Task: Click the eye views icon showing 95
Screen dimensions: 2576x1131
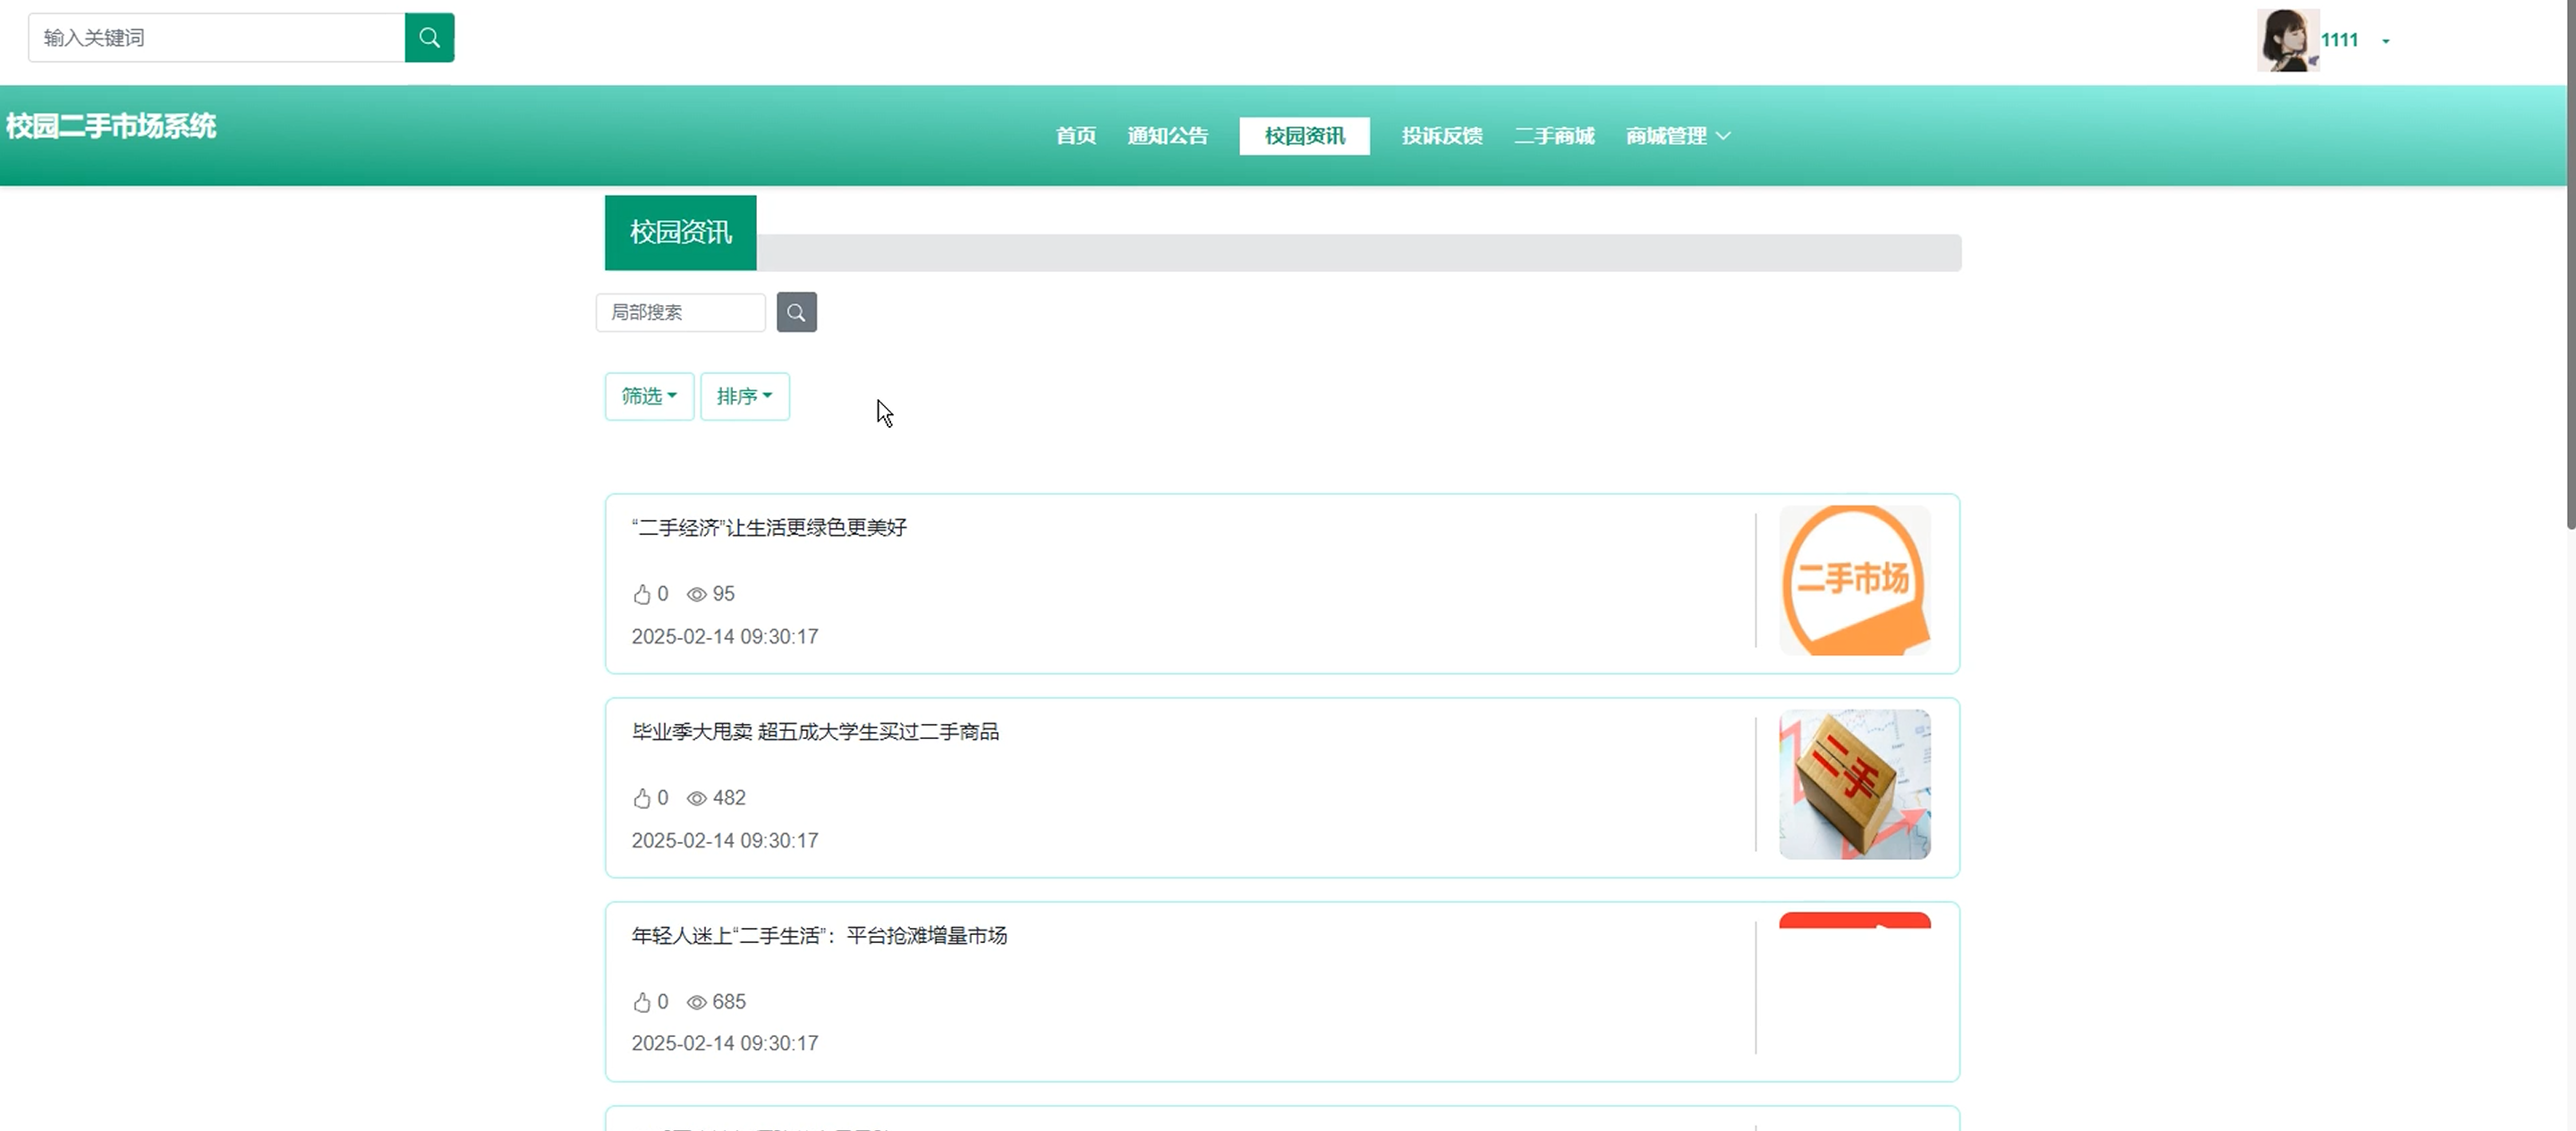Action: (697, 594)
